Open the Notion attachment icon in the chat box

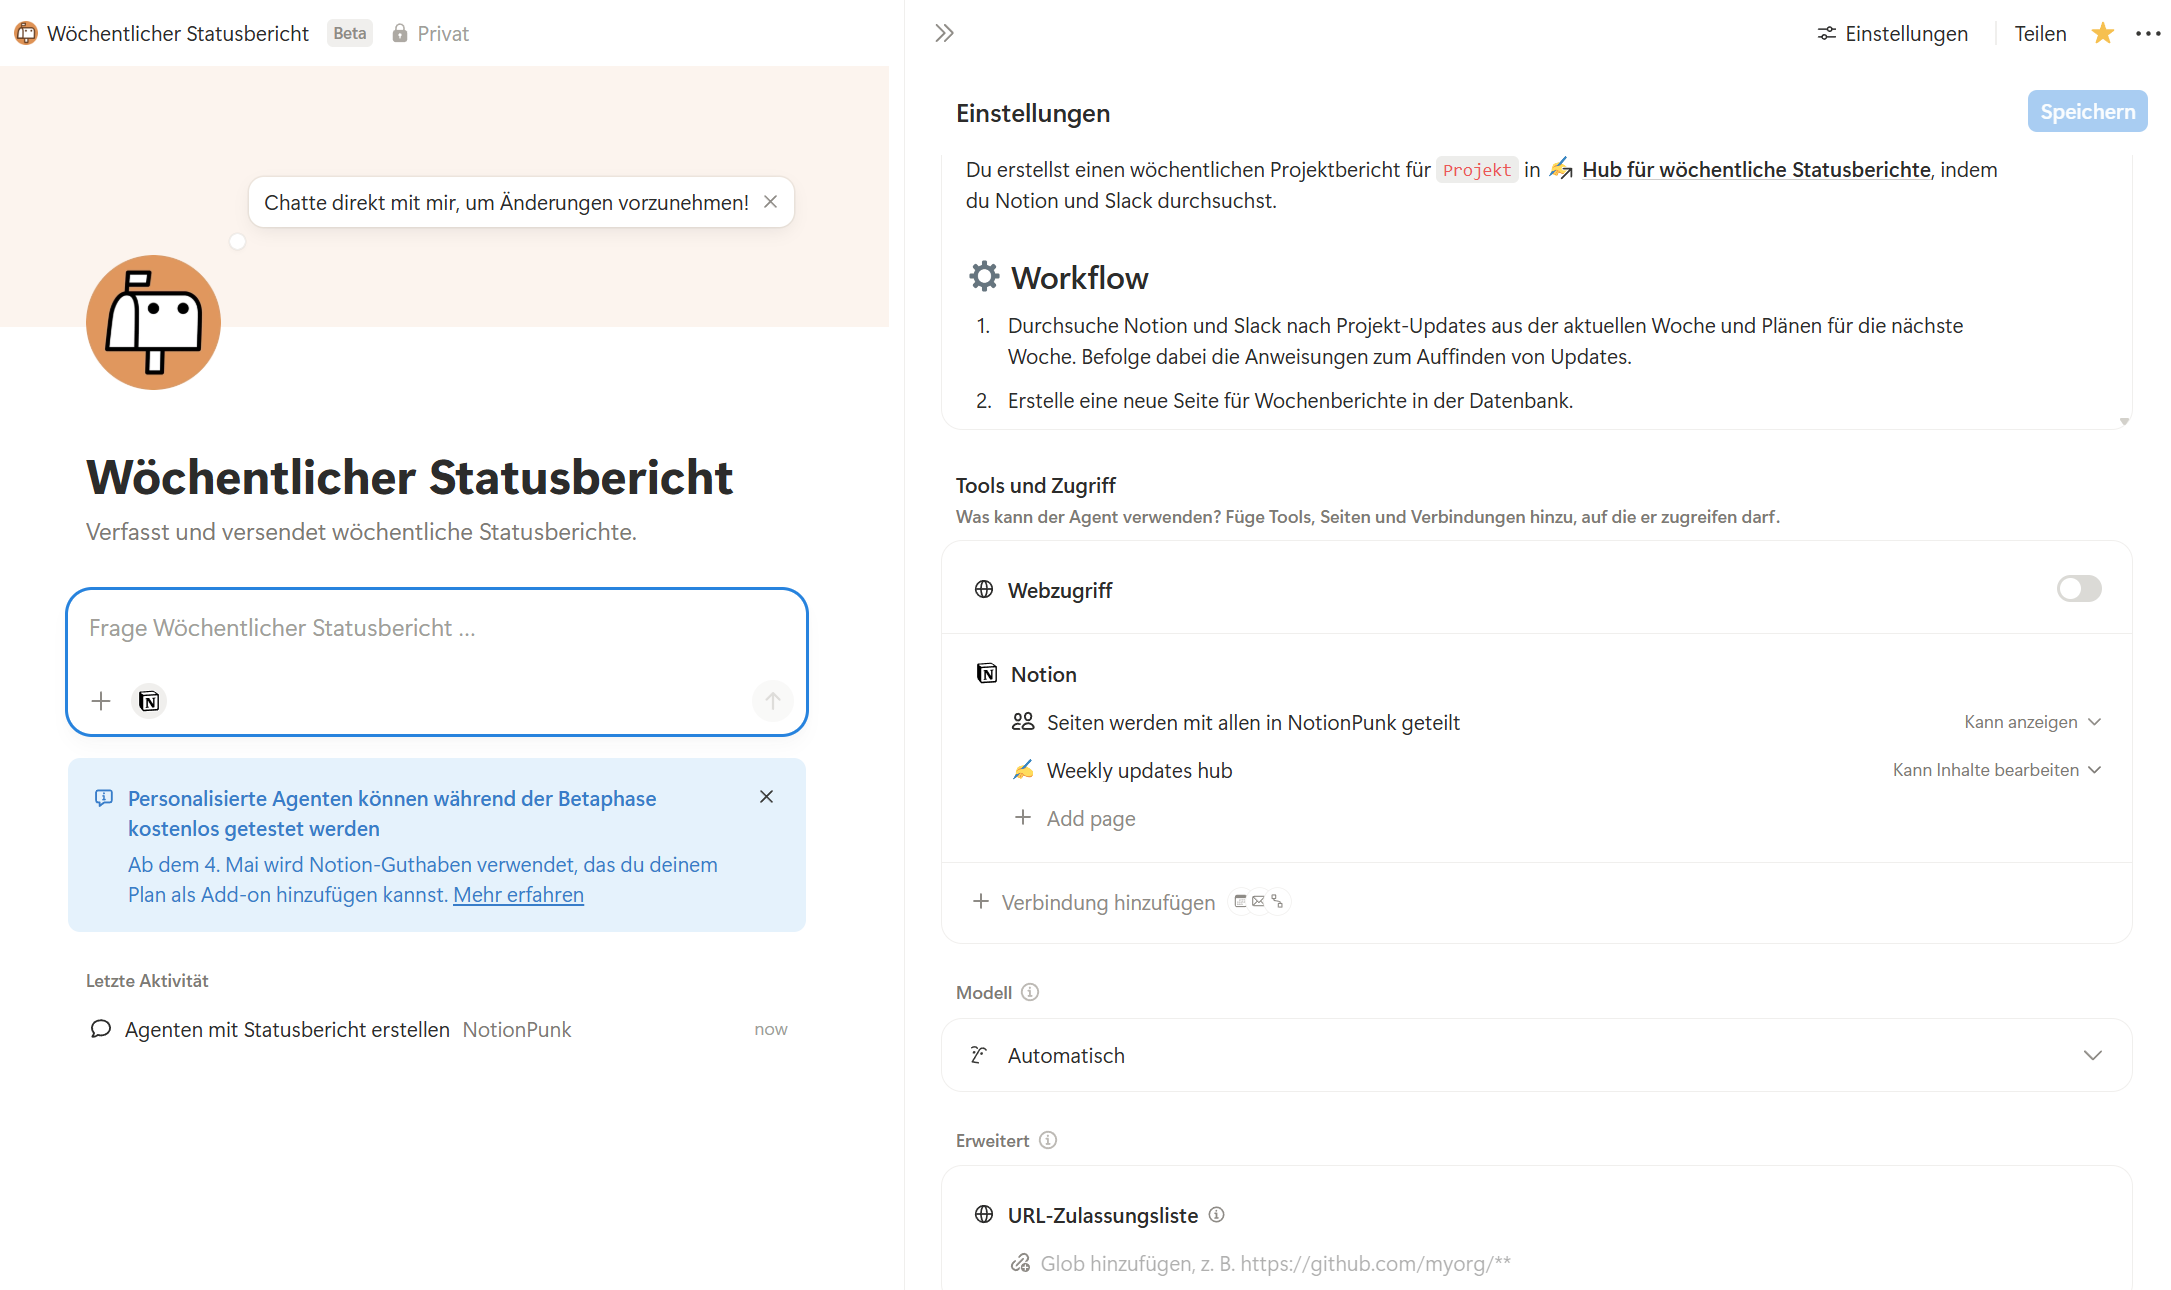[148, 701]
